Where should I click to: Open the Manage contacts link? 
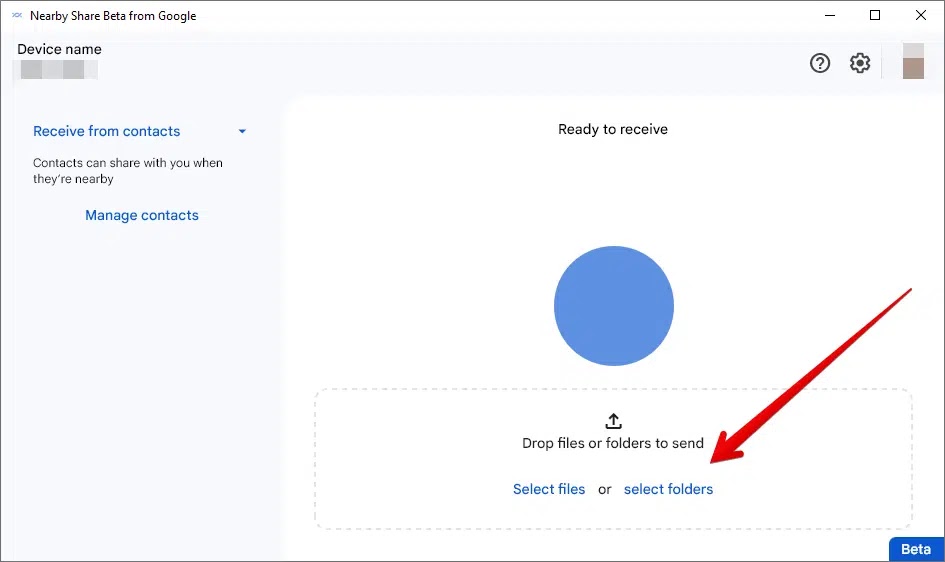pos(142,215)
